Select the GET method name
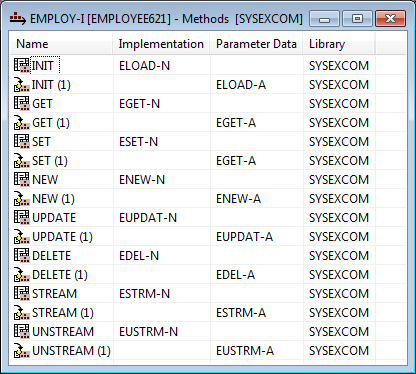This screenshot has width=416, height=374. pyautogui.click(x=42, y=104)
